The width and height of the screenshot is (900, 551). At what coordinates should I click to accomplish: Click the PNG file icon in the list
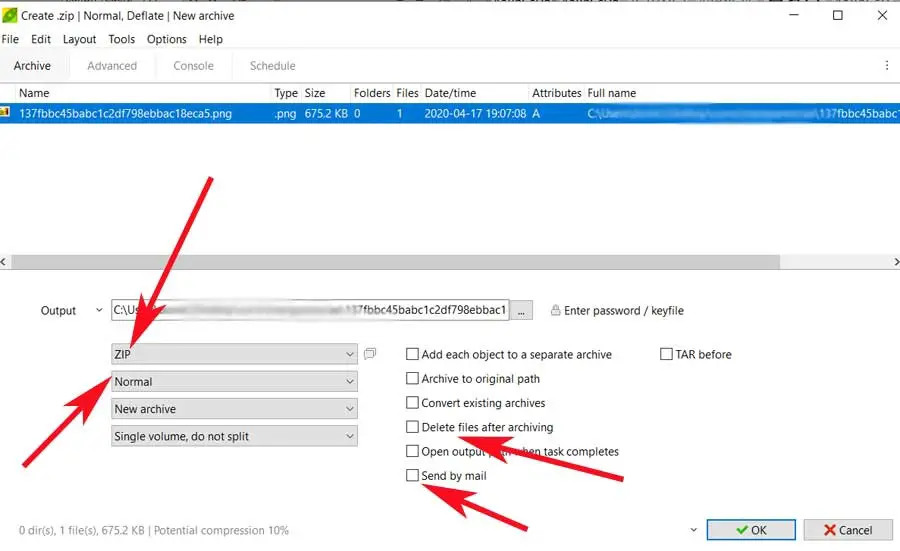pyautogui.click(x=5, y=112)
